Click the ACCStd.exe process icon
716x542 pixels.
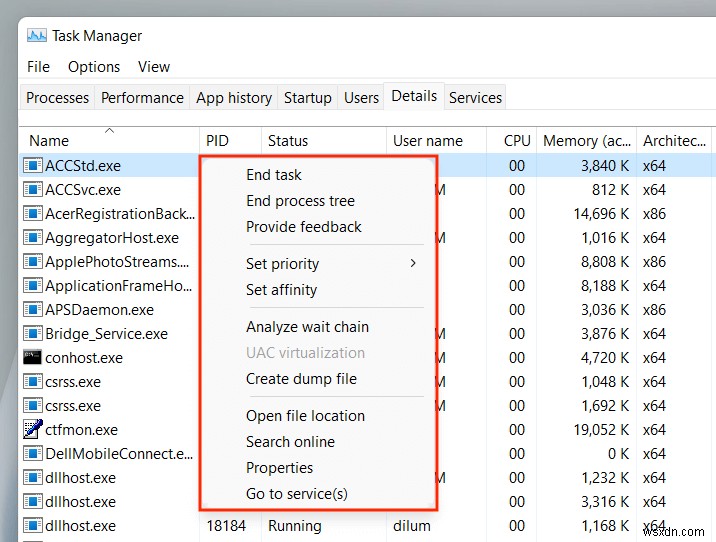[32, 166]
